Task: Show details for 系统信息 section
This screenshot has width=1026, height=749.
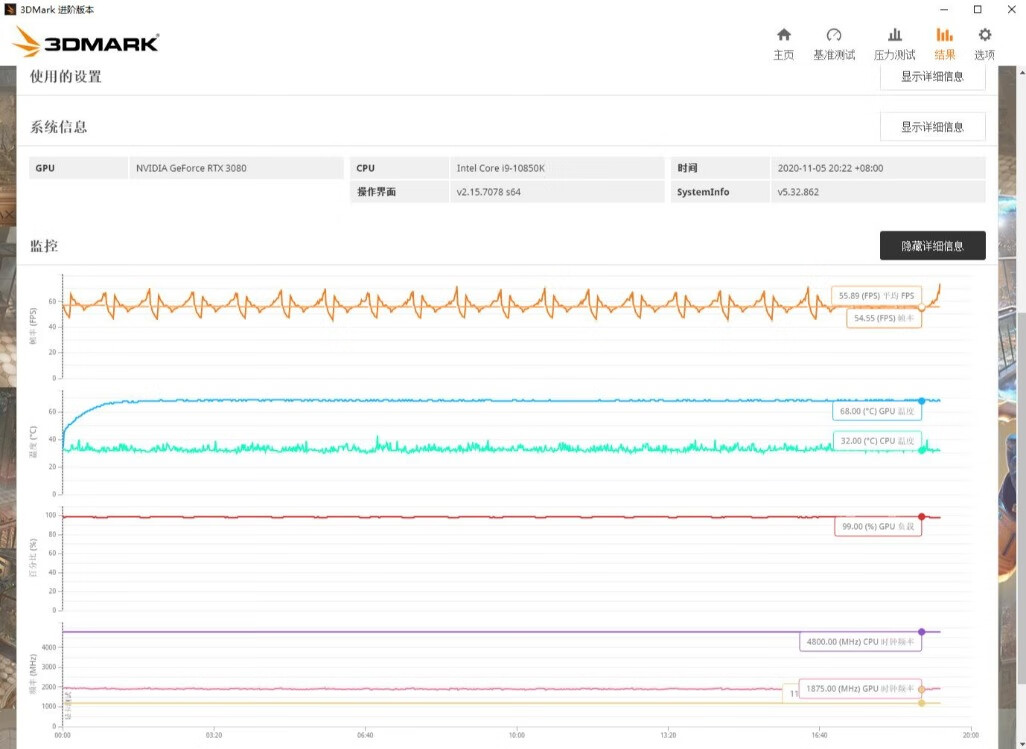Action: pyautogui.click(x=932, y=127)
